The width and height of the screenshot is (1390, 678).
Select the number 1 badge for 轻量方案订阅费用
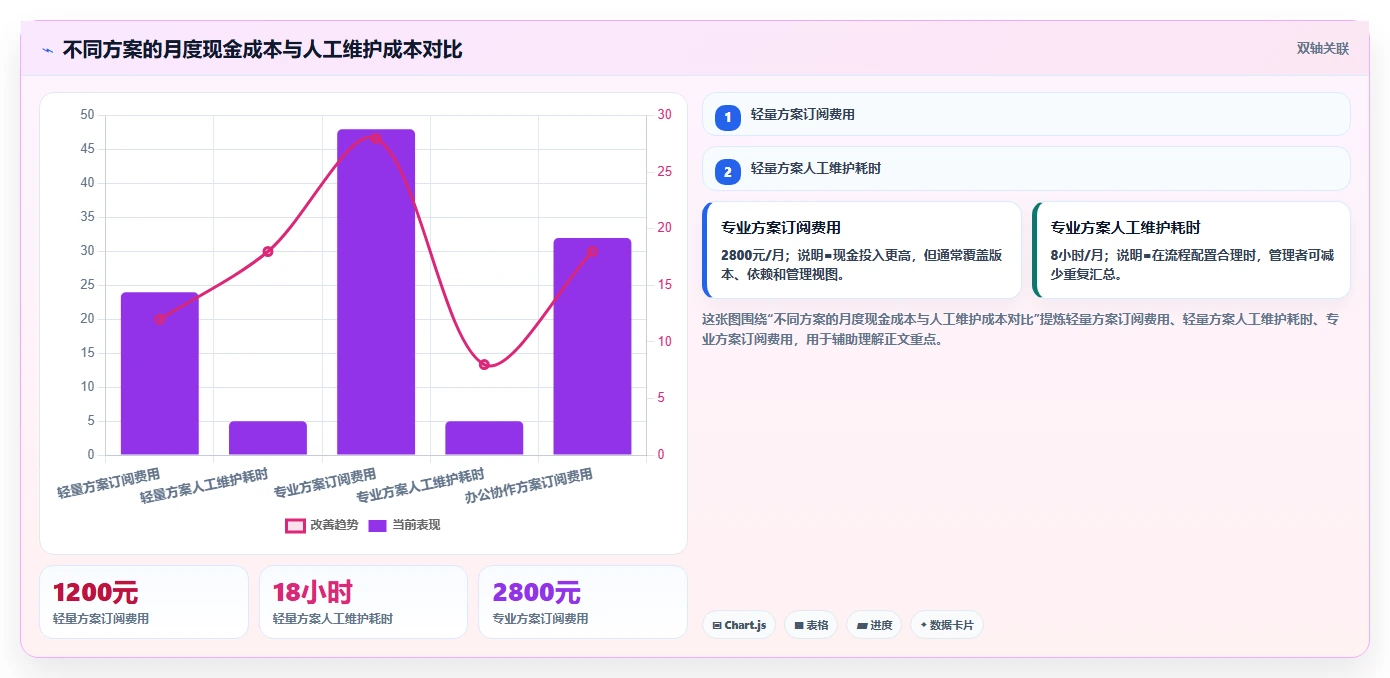click(728, 117)
